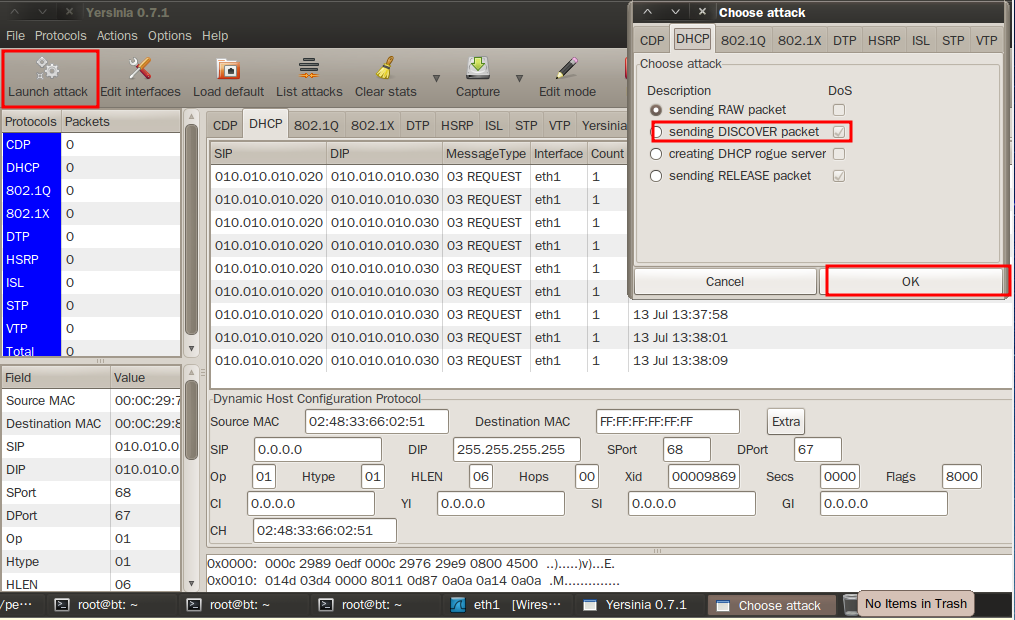1015x620 pixels.
Task: Toggle DoS checkbox for DHCP rogue server
Action: click(x=839, y=154)
